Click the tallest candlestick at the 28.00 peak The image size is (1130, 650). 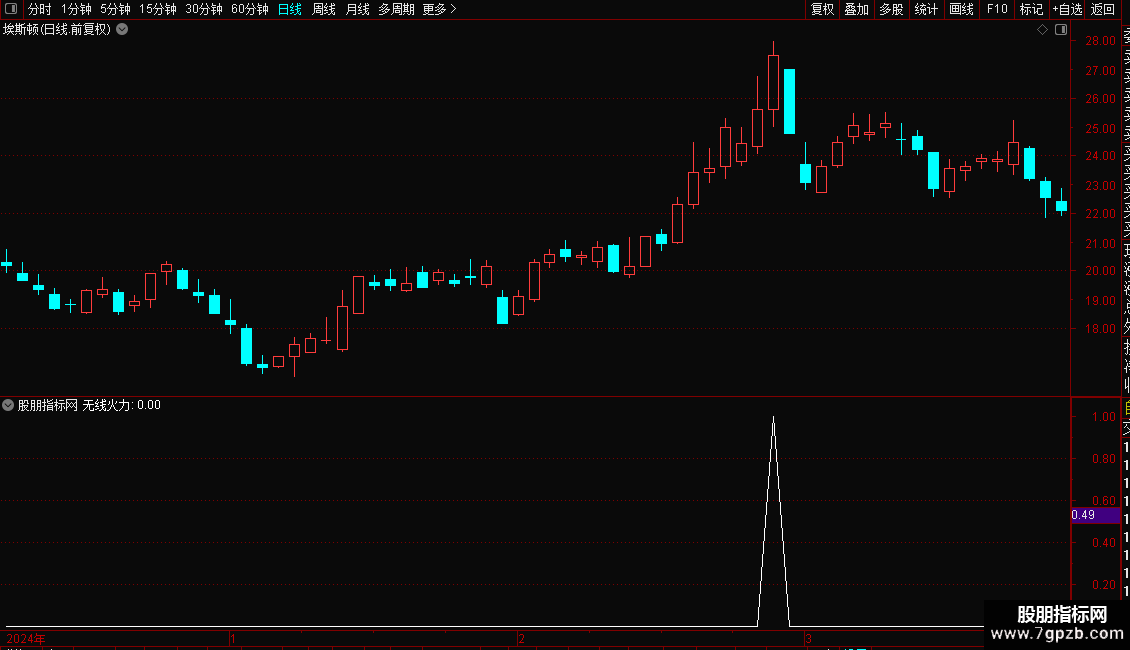click(x=773, y=83)
